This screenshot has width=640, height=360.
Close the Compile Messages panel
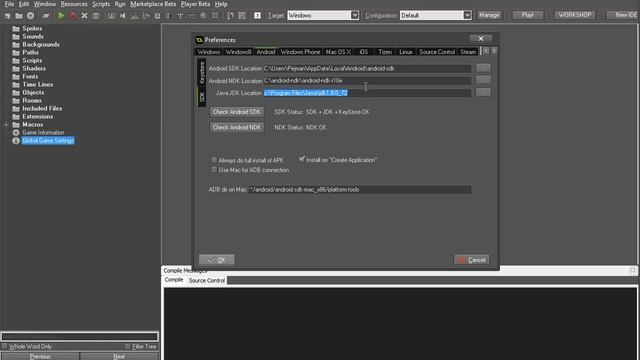(x=632, y=270)
